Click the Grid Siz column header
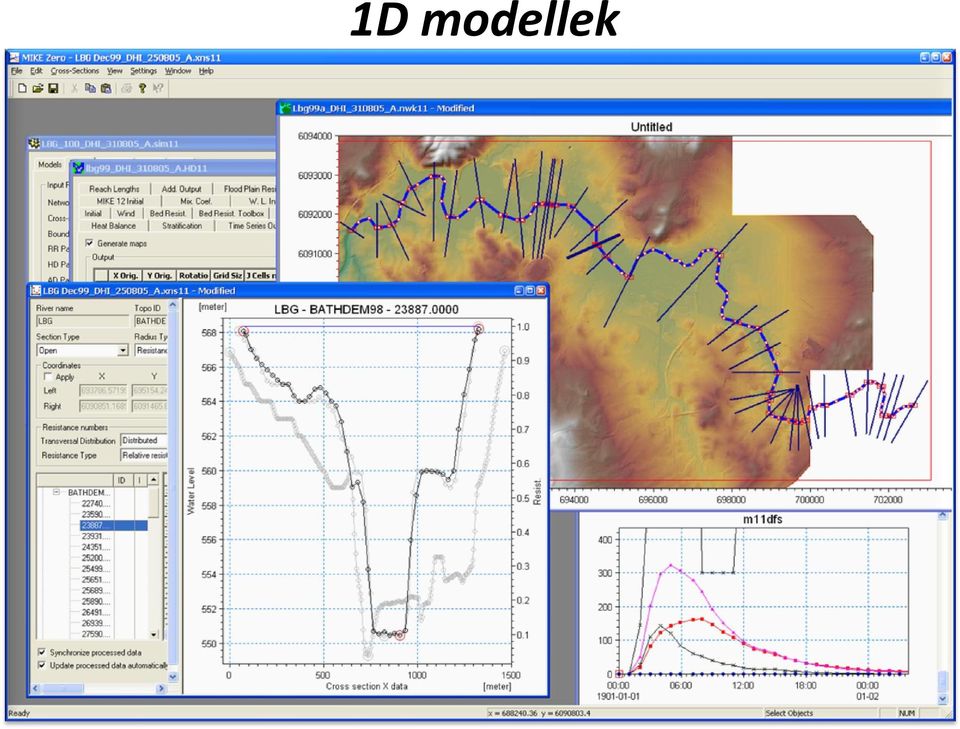 [x=228, y=276]
